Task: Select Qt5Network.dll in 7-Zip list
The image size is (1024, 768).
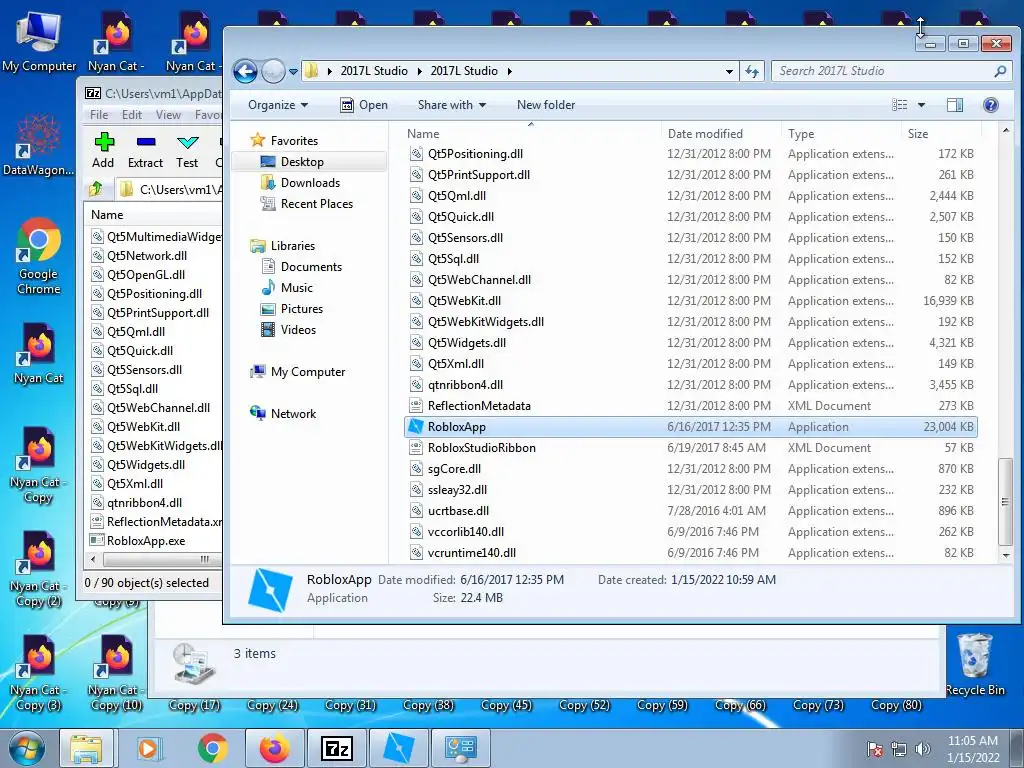Action: pos(147,256)
